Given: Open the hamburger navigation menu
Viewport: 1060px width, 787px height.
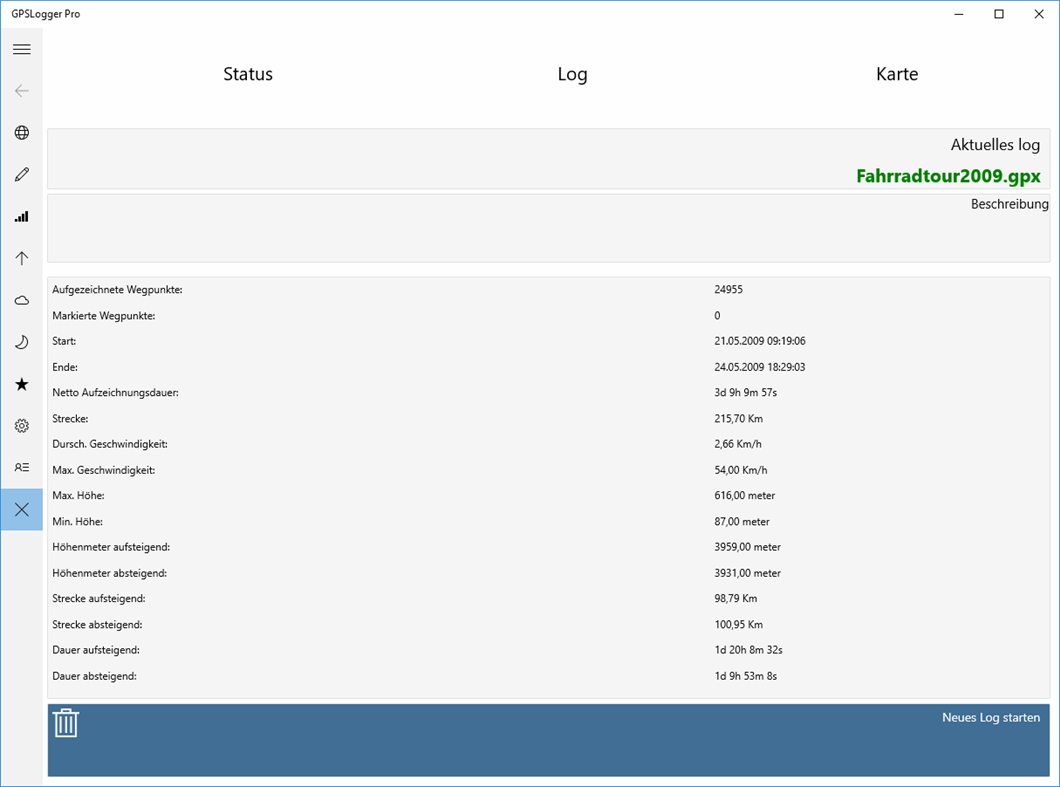Looking at the screenshot, I should (x=21, y=48).
